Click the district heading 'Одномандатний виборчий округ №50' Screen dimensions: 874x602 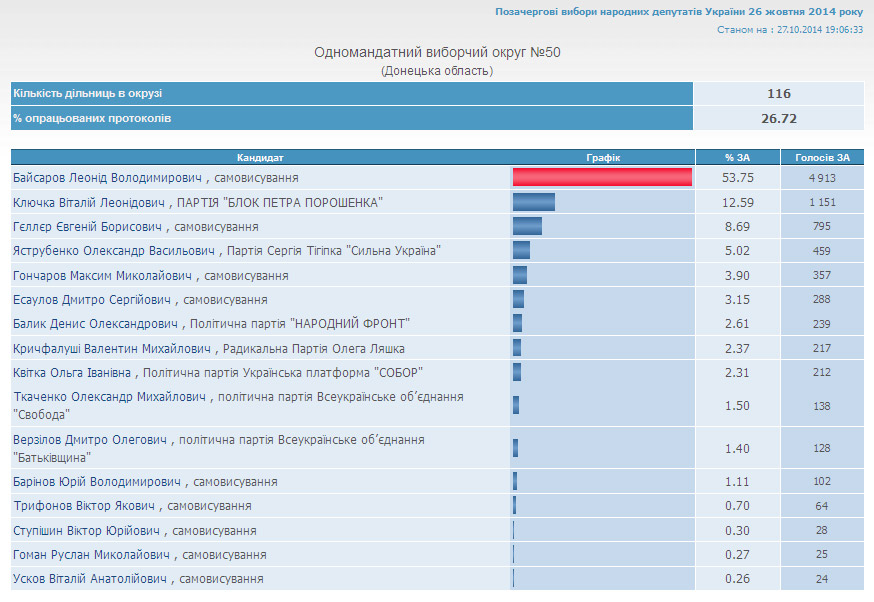pyautogui.click(x=437, y=52)
